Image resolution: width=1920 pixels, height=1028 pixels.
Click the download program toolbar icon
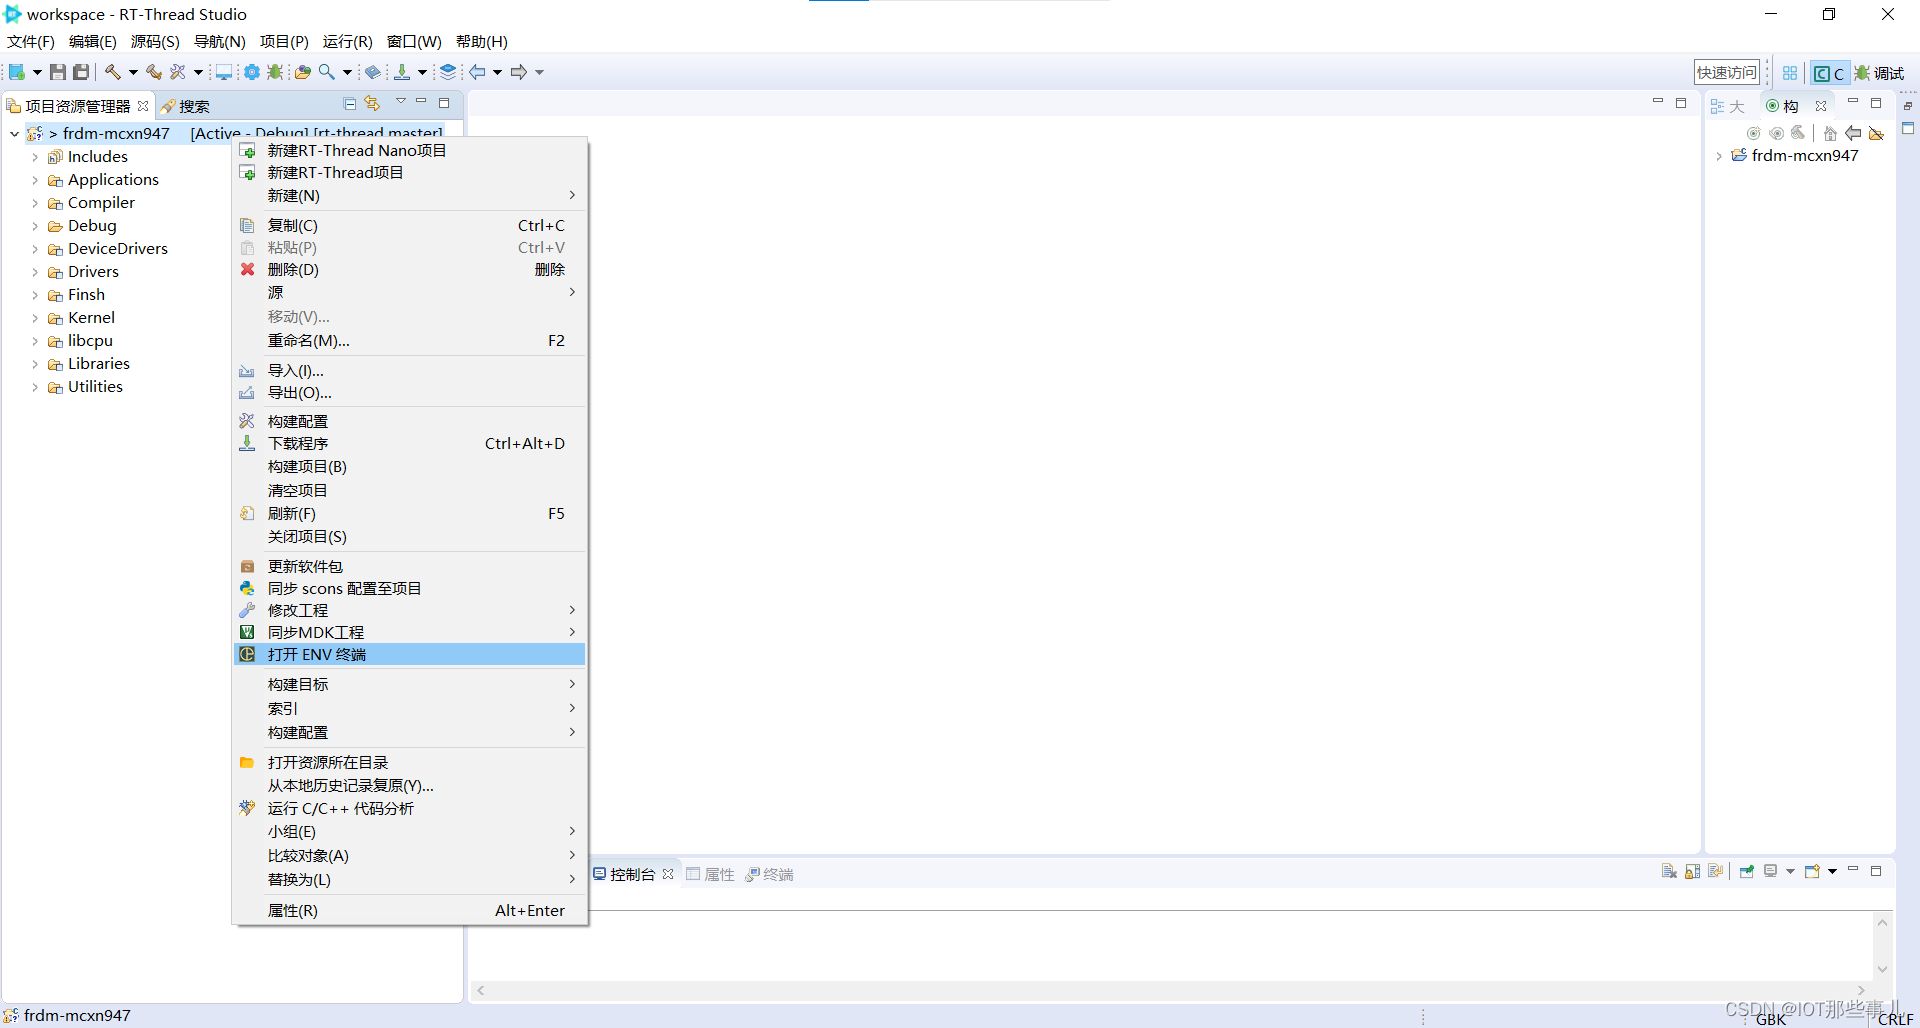(400, 72)
